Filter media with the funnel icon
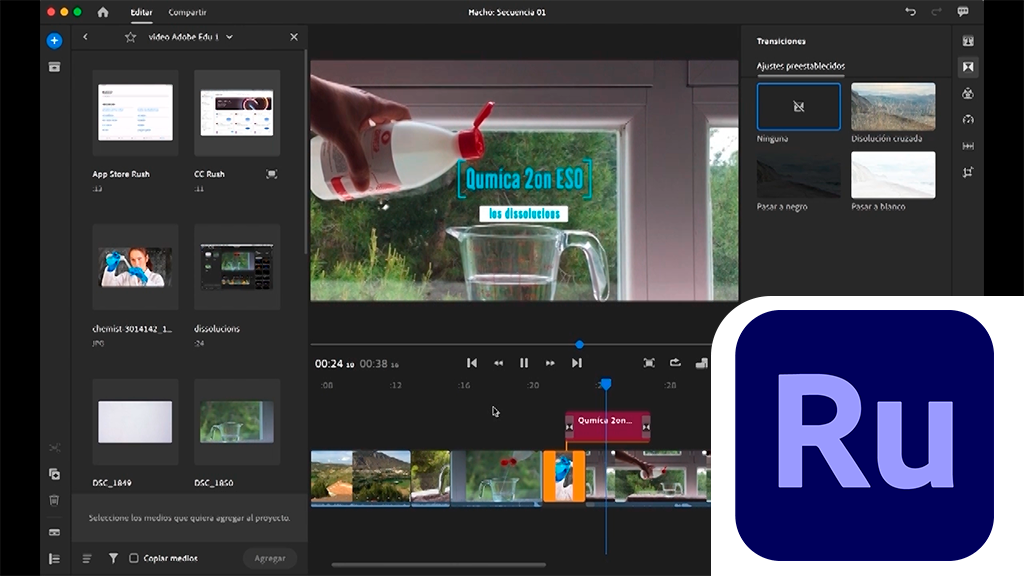The height and width of the screenshot is (576, 1024). coord(113,558)
